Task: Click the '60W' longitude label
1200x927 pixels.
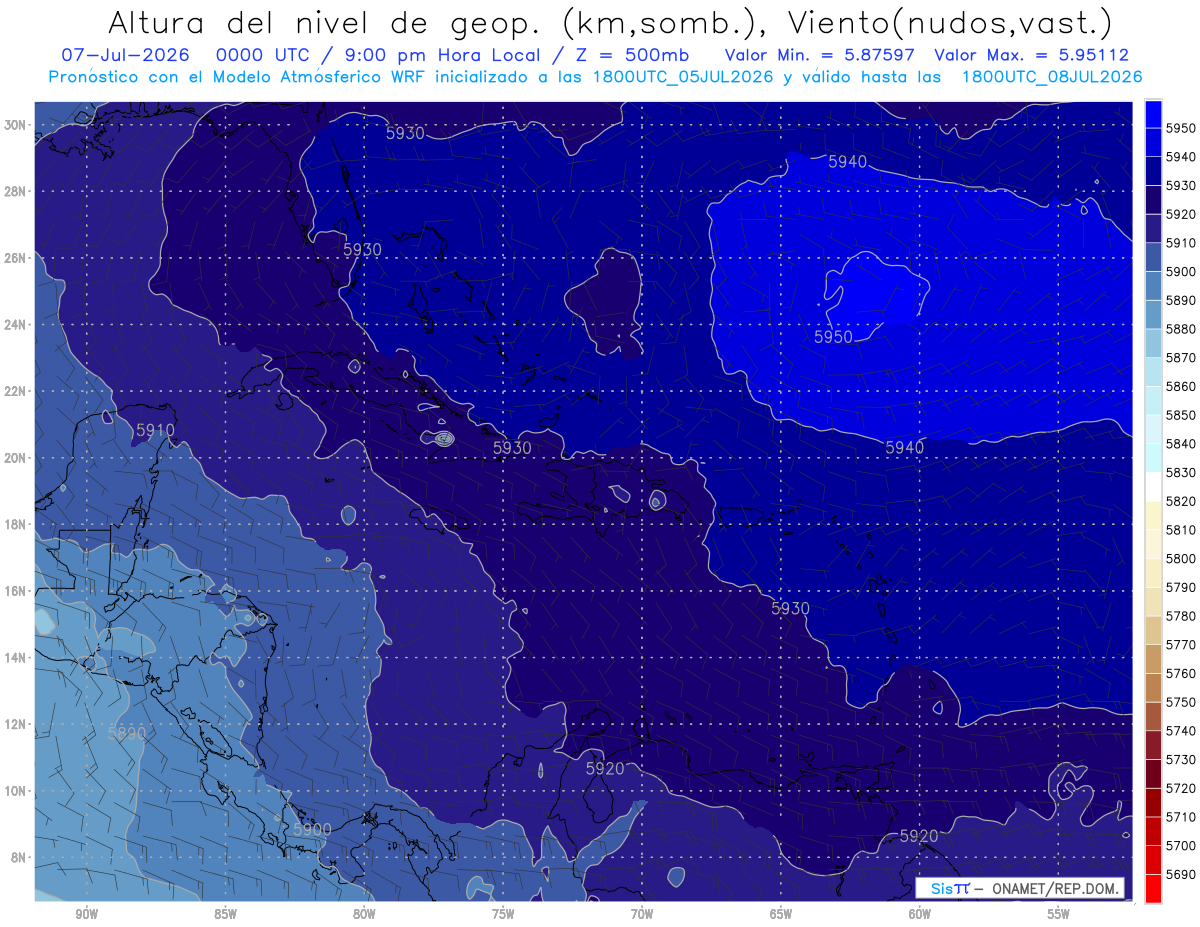Action: point(920,913)
